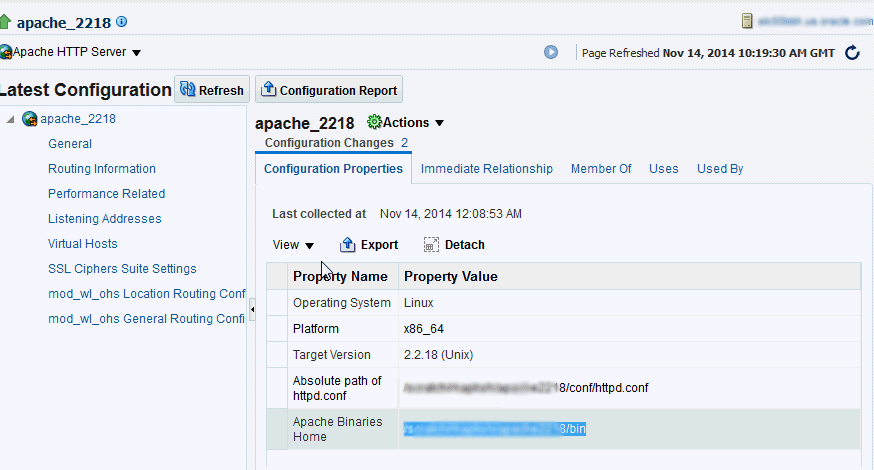Collapse the left pane with the splitter arrow
874x470 pixels.
pos(253,309)
